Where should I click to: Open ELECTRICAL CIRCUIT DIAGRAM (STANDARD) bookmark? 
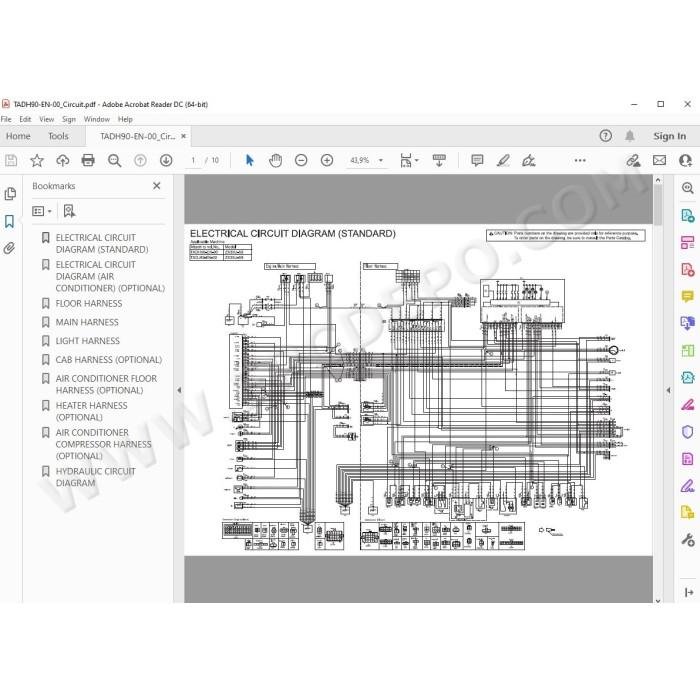tap(102, 243)
